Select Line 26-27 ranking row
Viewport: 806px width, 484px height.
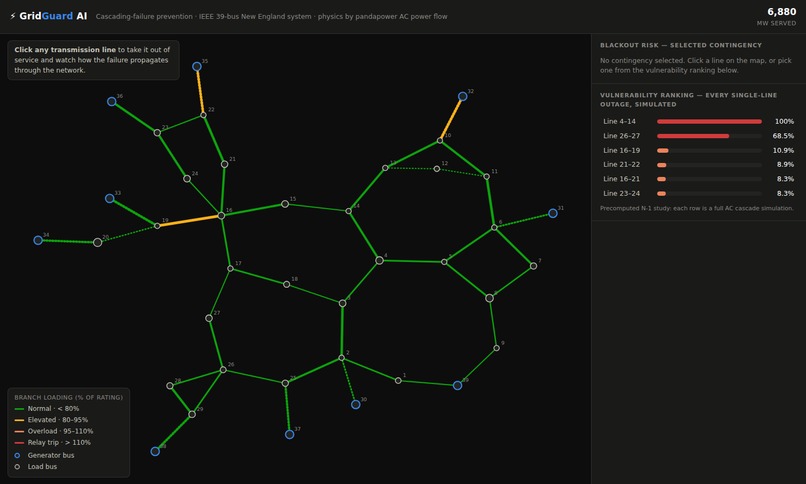point(698,136)
